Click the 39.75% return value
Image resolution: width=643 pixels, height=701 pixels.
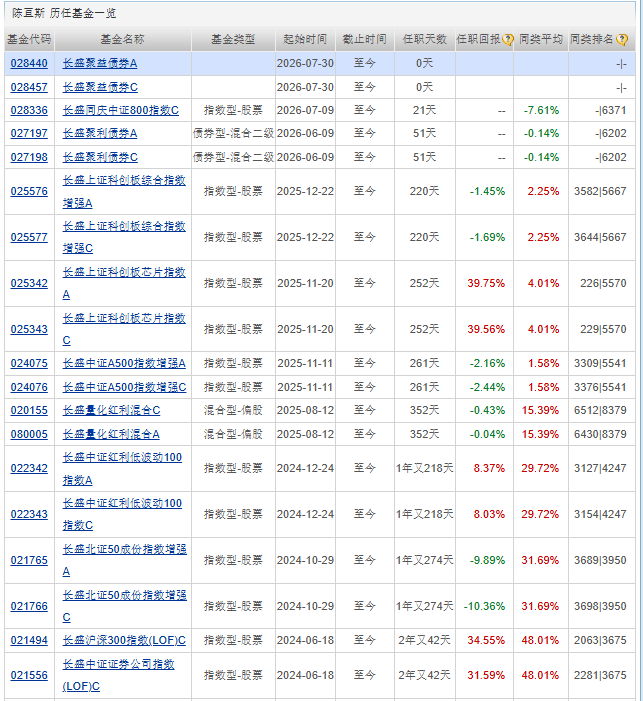pos(486,283)
